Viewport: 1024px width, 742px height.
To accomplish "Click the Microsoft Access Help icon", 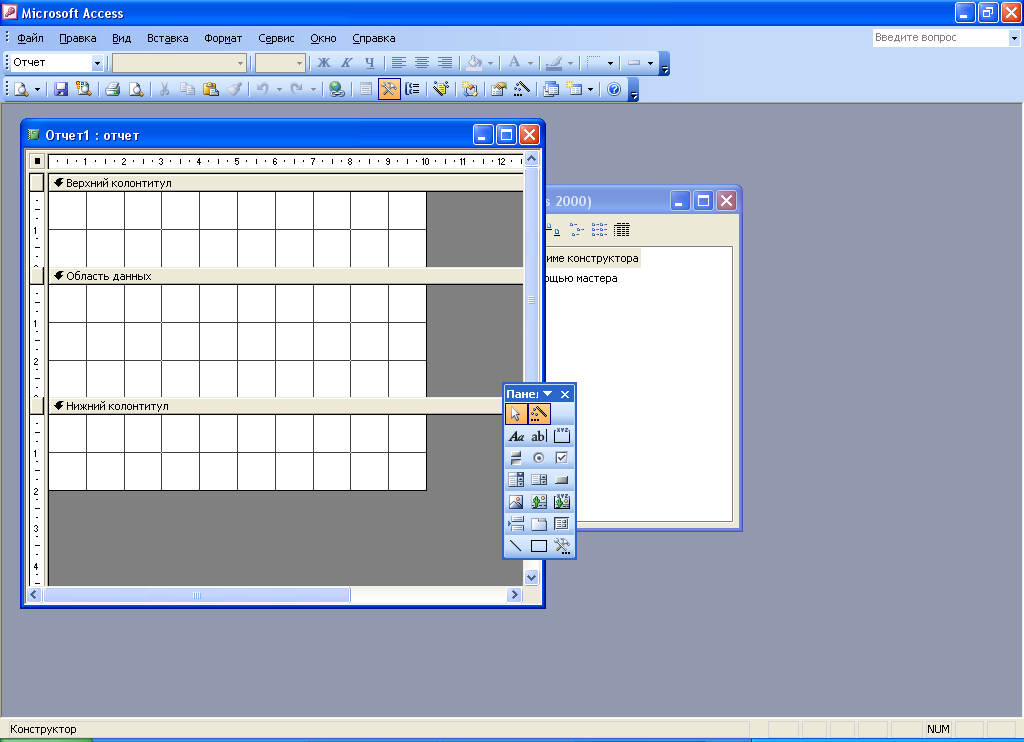I will 614,89.
